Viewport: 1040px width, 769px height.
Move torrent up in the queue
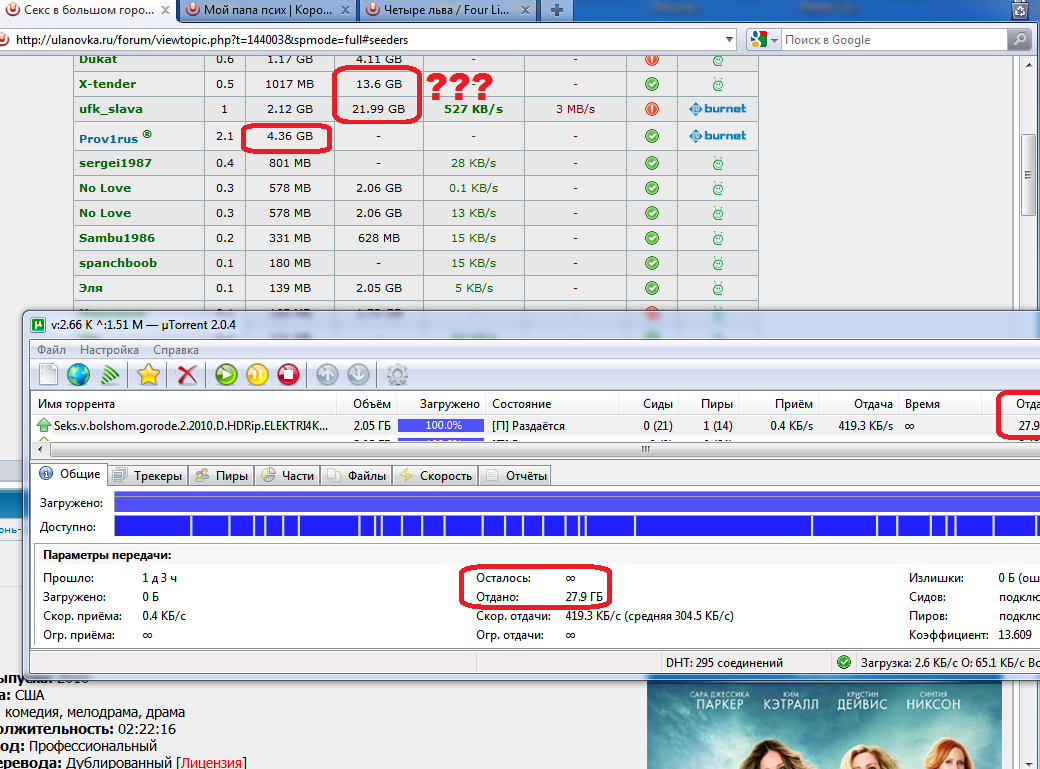coord(327,375)
